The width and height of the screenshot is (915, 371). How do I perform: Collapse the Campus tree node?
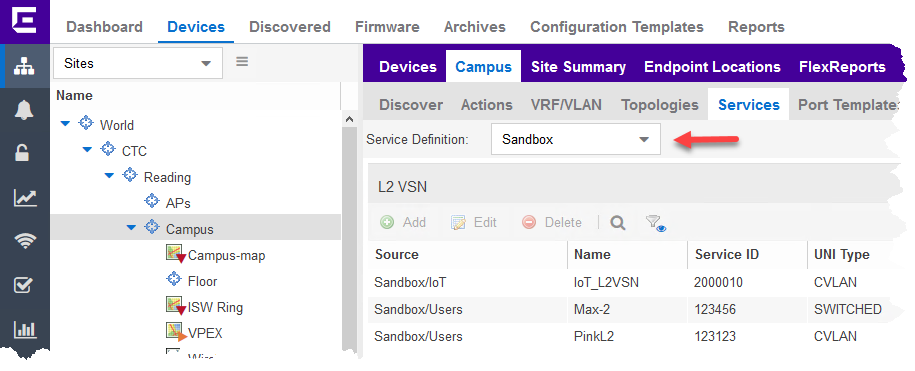click(131, 228)
